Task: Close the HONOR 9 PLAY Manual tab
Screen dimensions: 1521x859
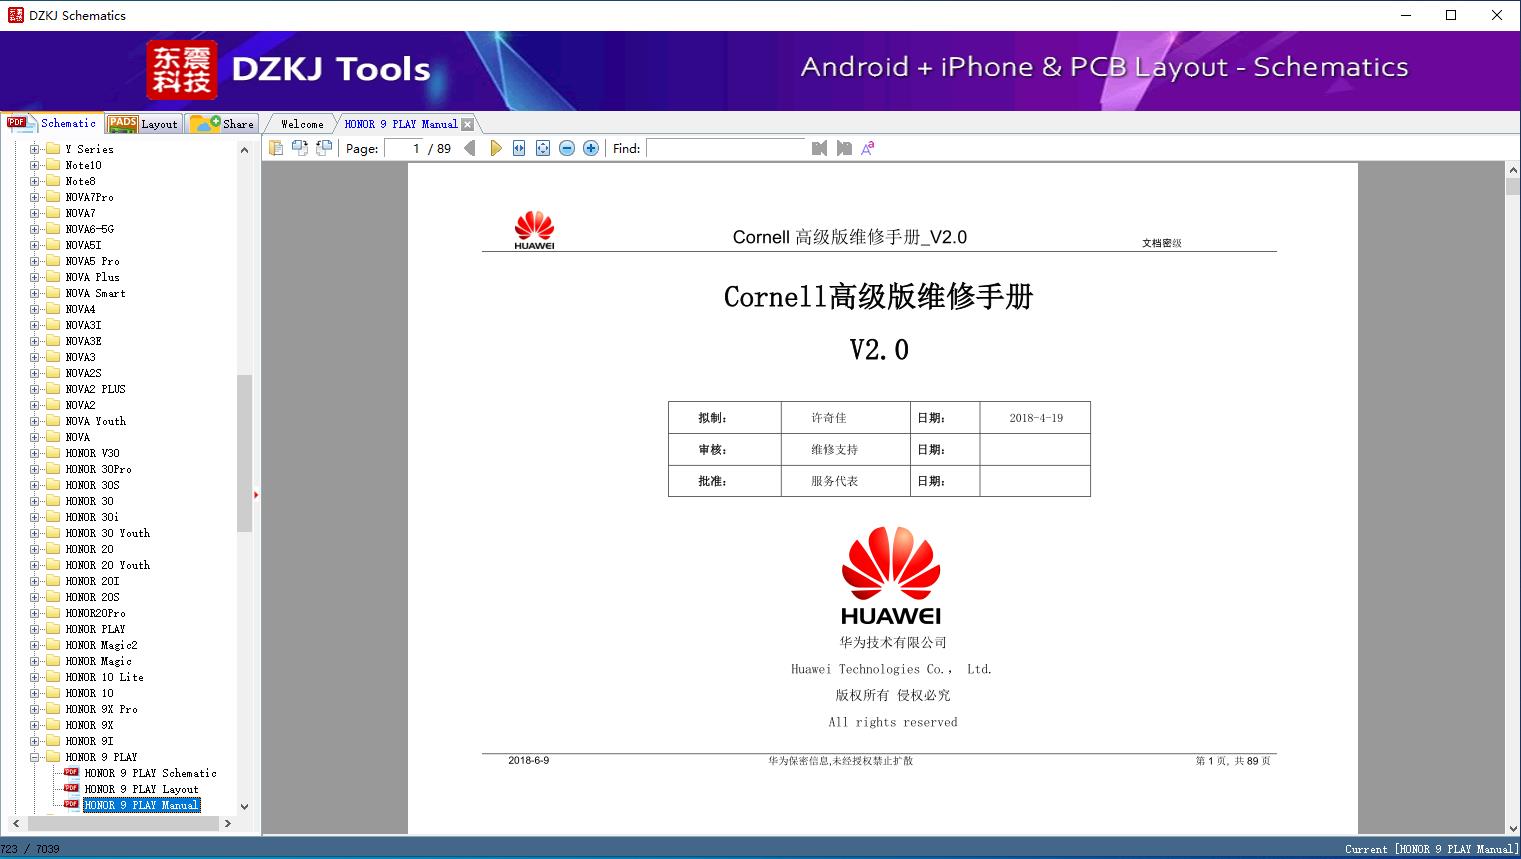Action: coord(467,125)
